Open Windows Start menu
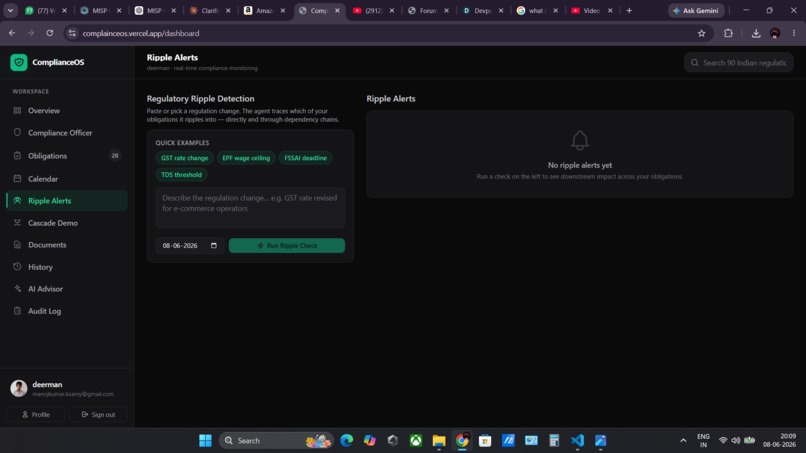Viewport: 806px width, 453px height. click(x=205, y=441)
